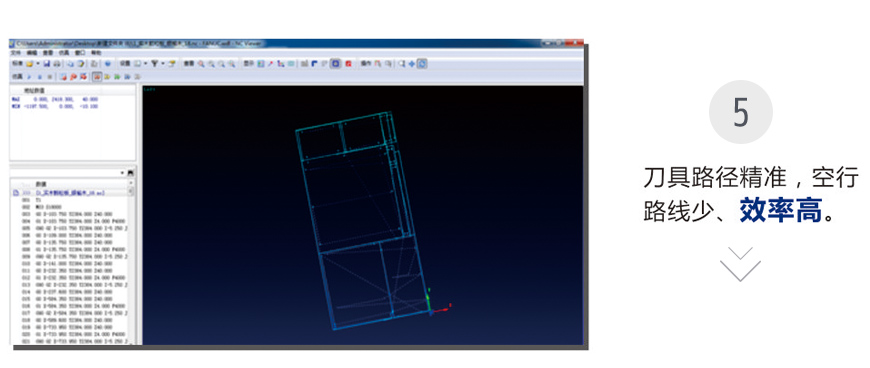Click the Save disk icon in toolbar
870x368 pixels.
[x=47, y=64]
